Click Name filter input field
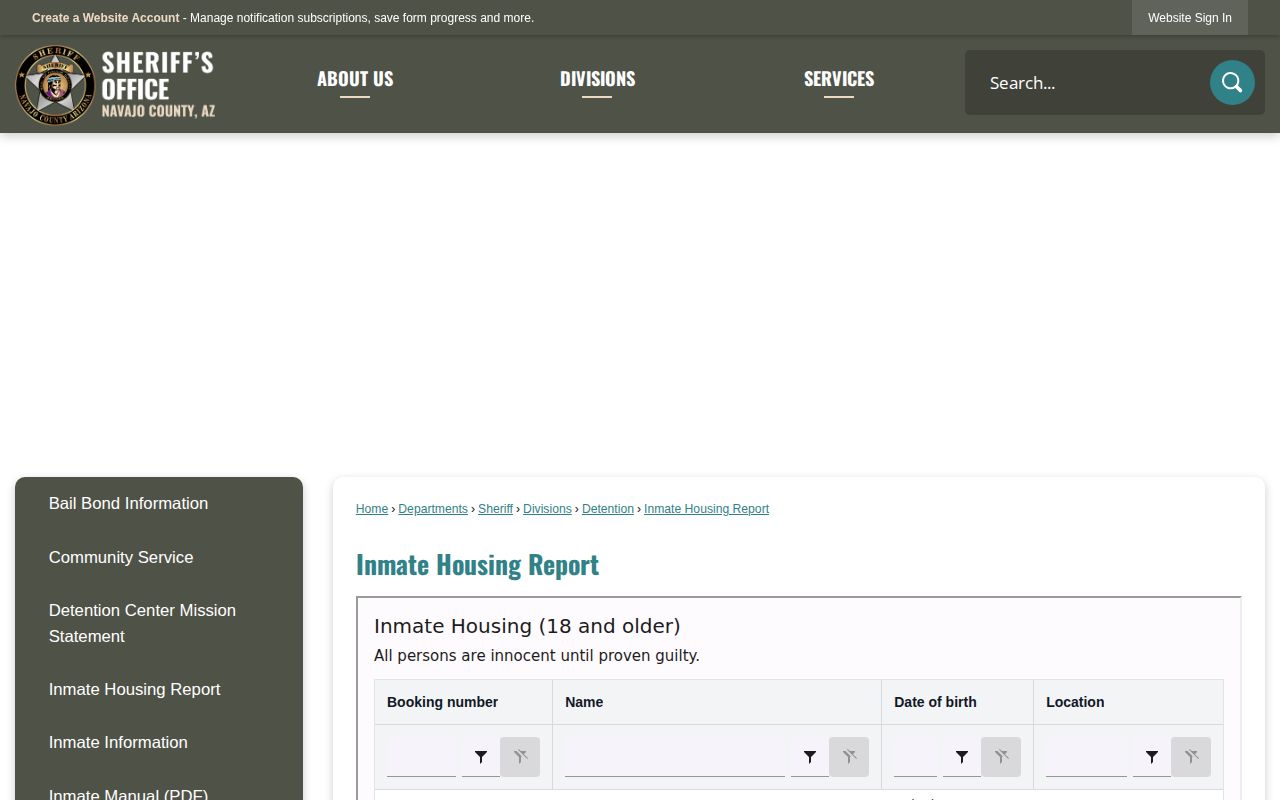Screen dimensions: 1280x800 pos(675,757)
